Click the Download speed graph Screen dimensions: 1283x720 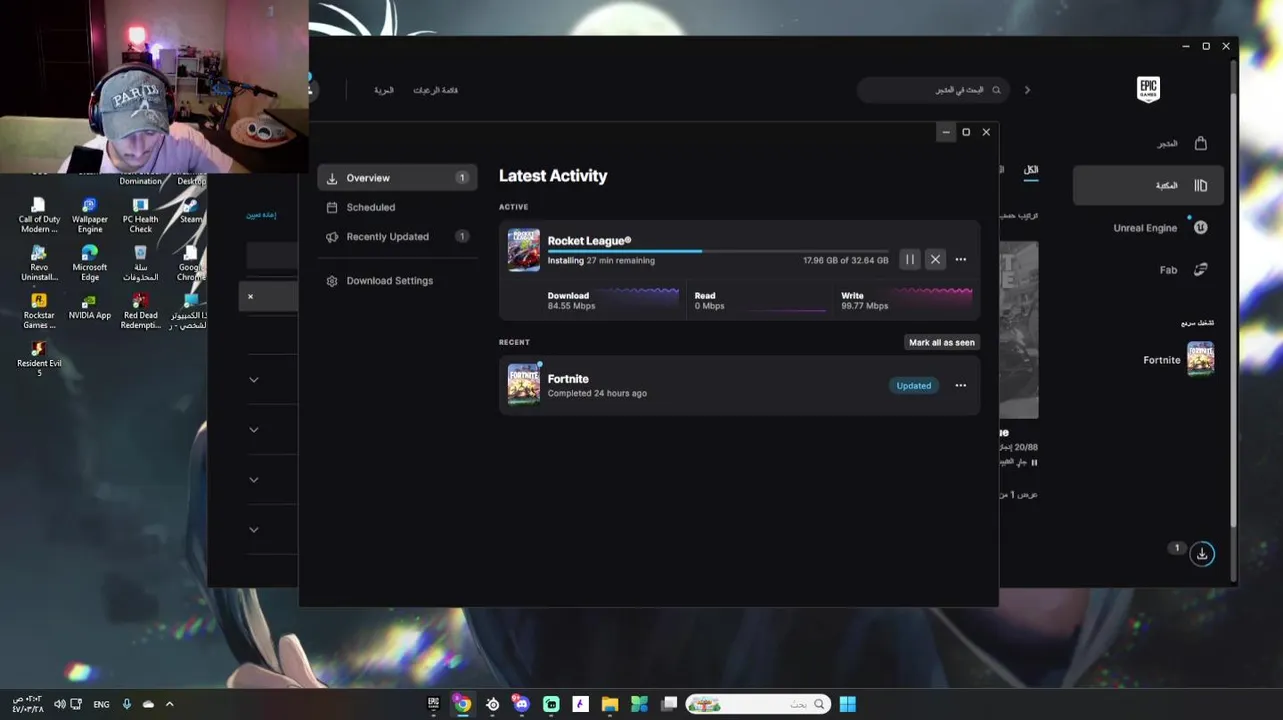coord(638,297)
